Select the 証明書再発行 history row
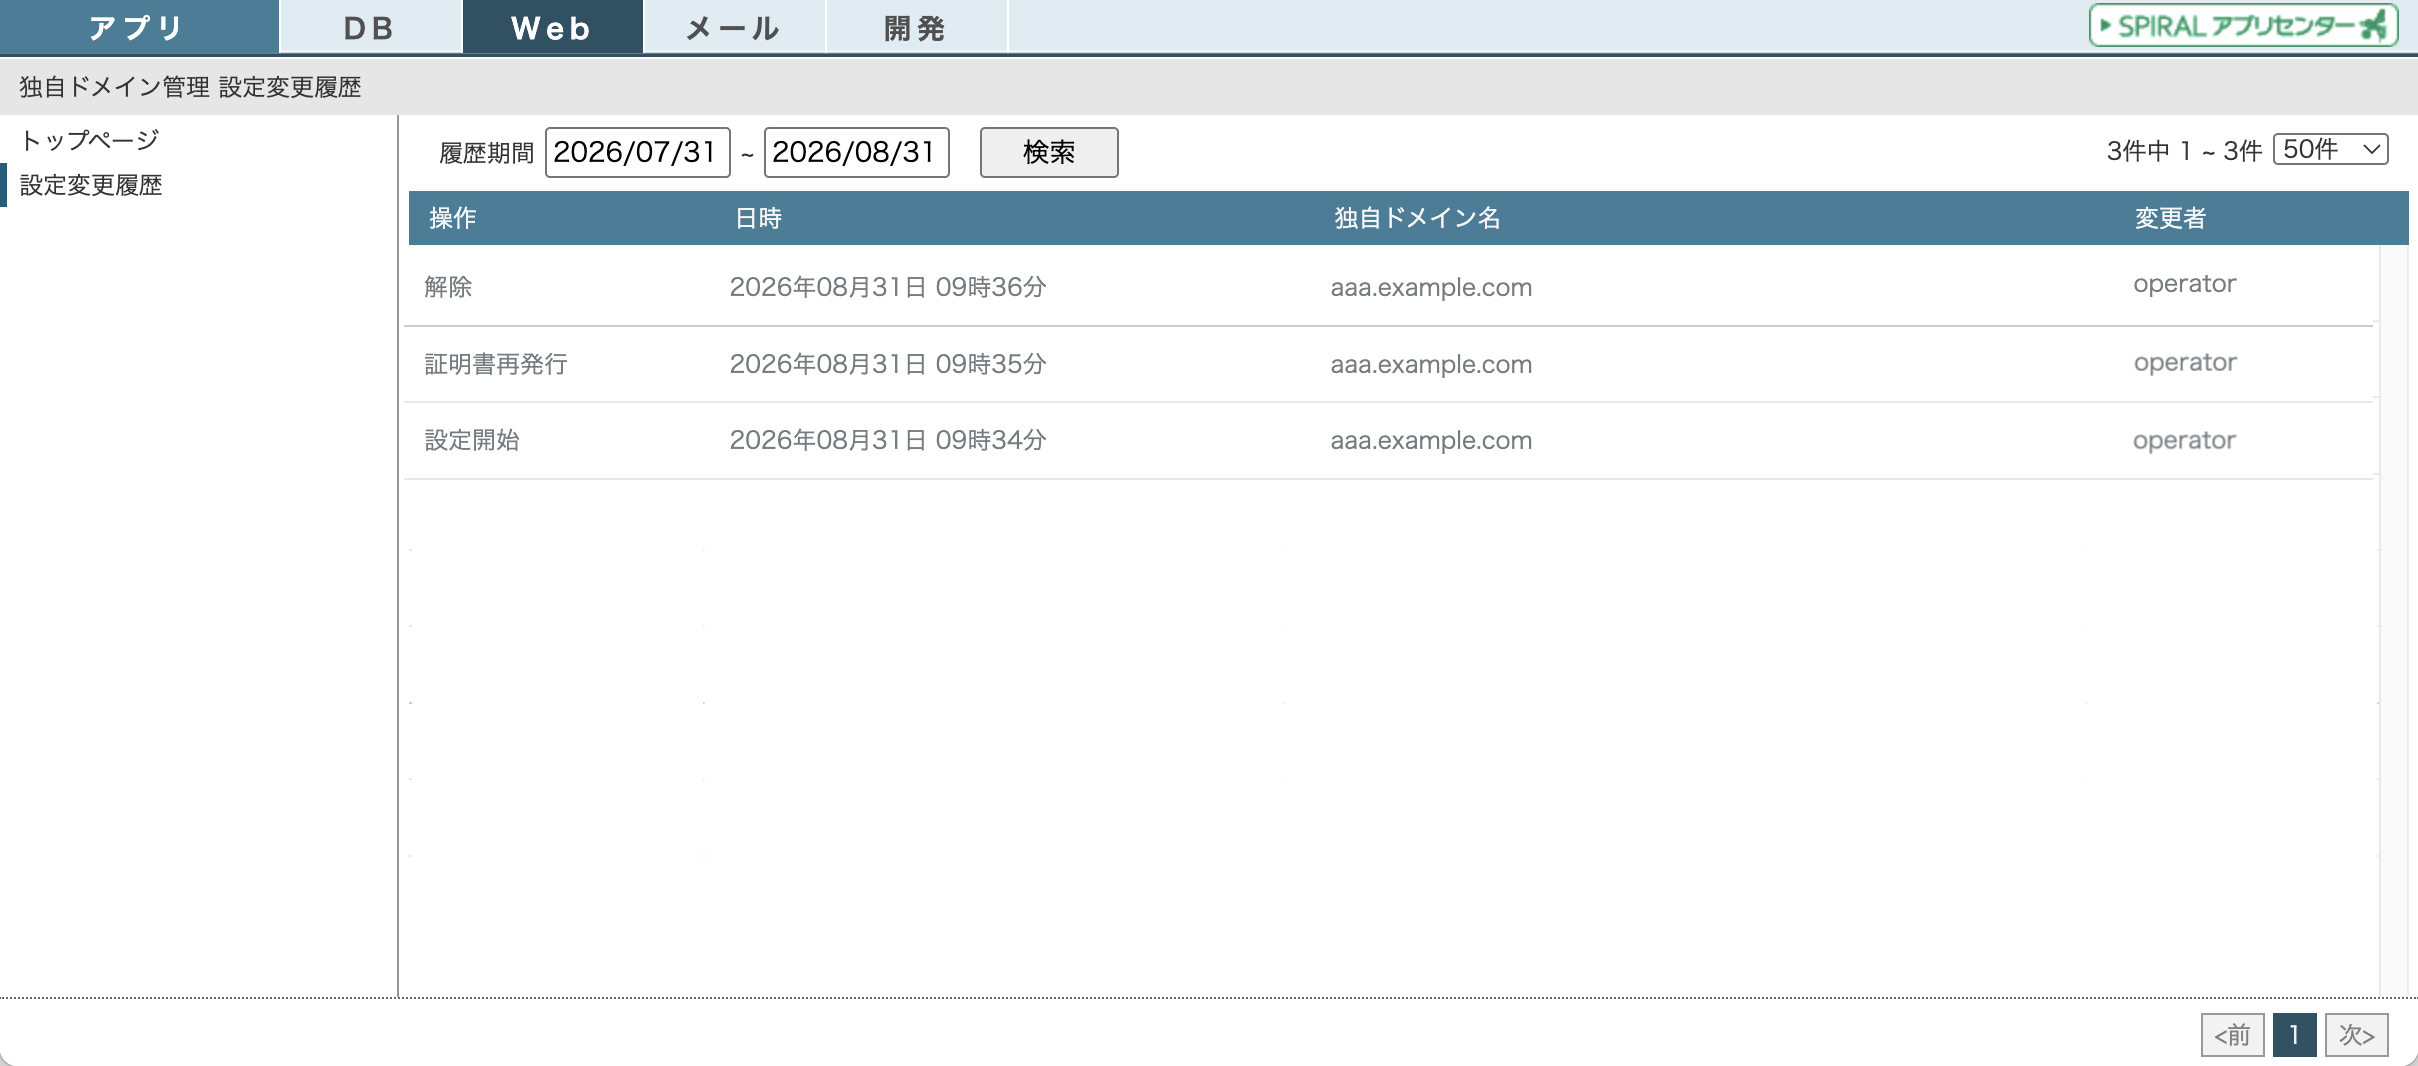Viewport: 2418px width, 1066px height. [1389, 364]
